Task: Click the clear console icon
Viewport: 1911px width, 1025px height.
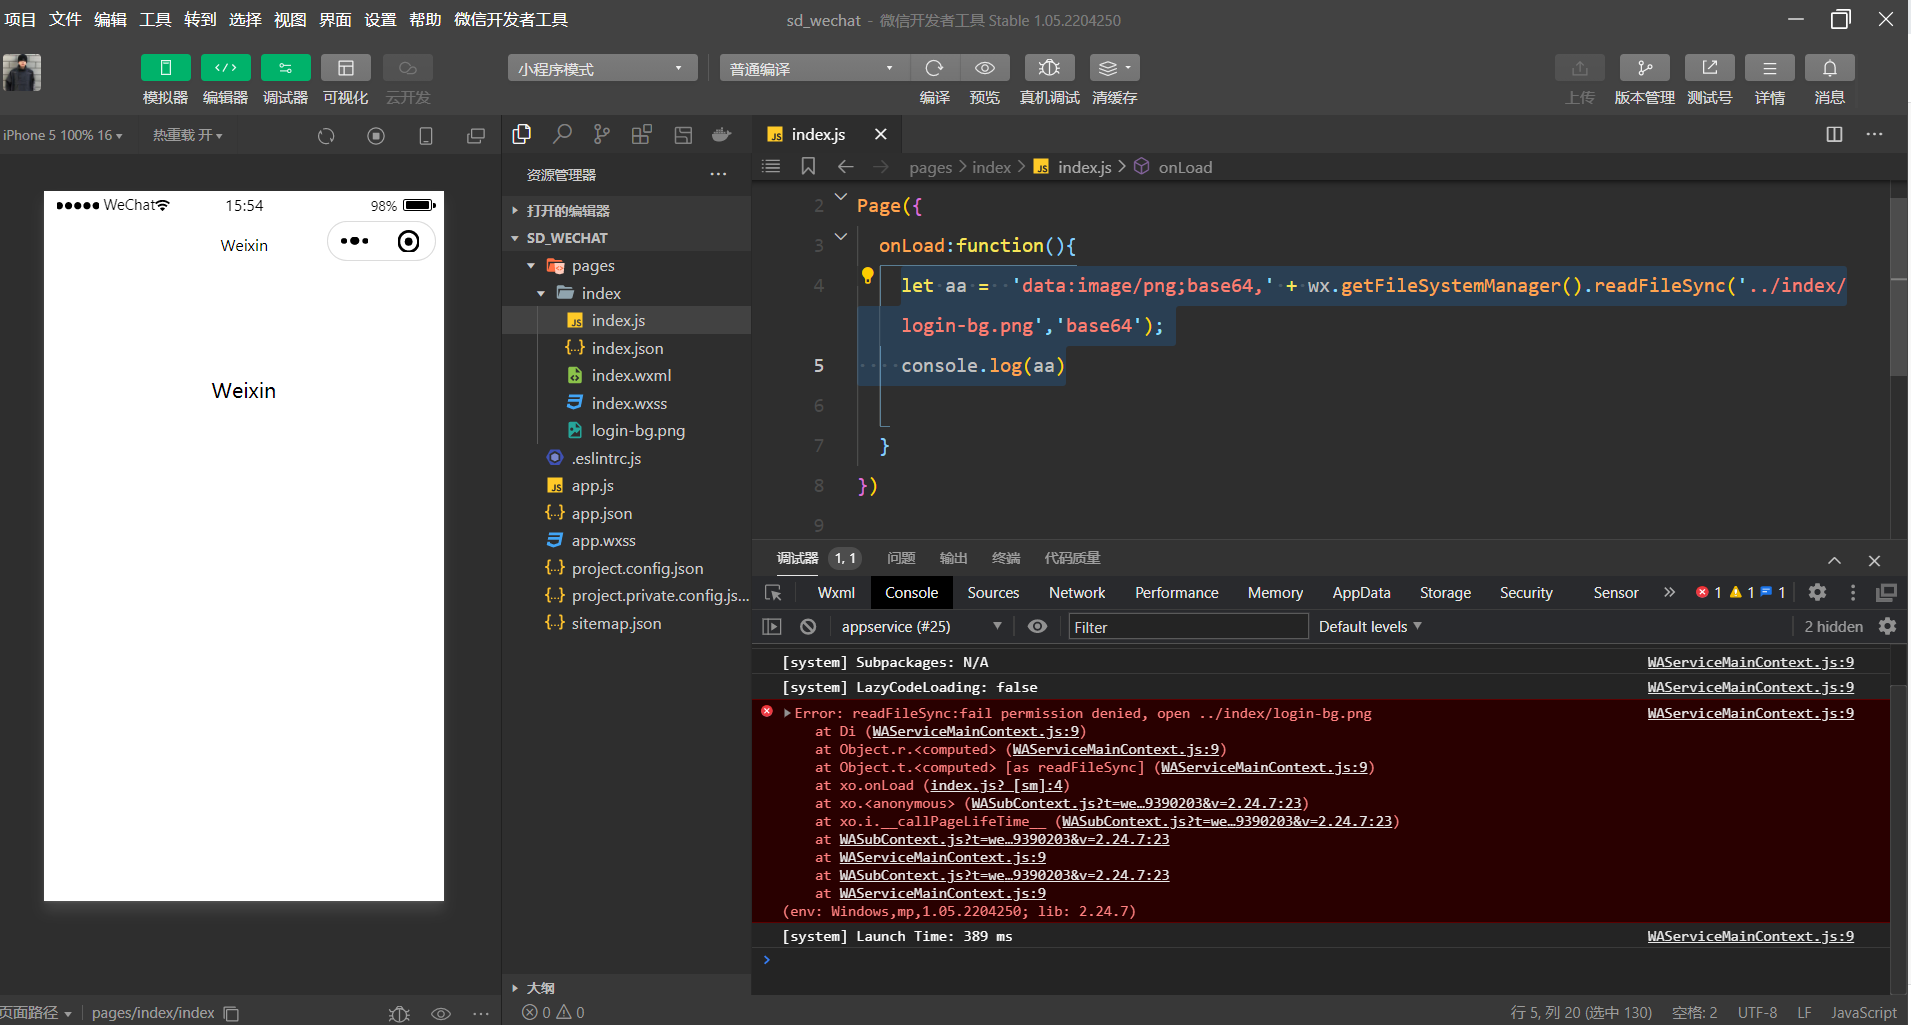Action: (808, 627)
